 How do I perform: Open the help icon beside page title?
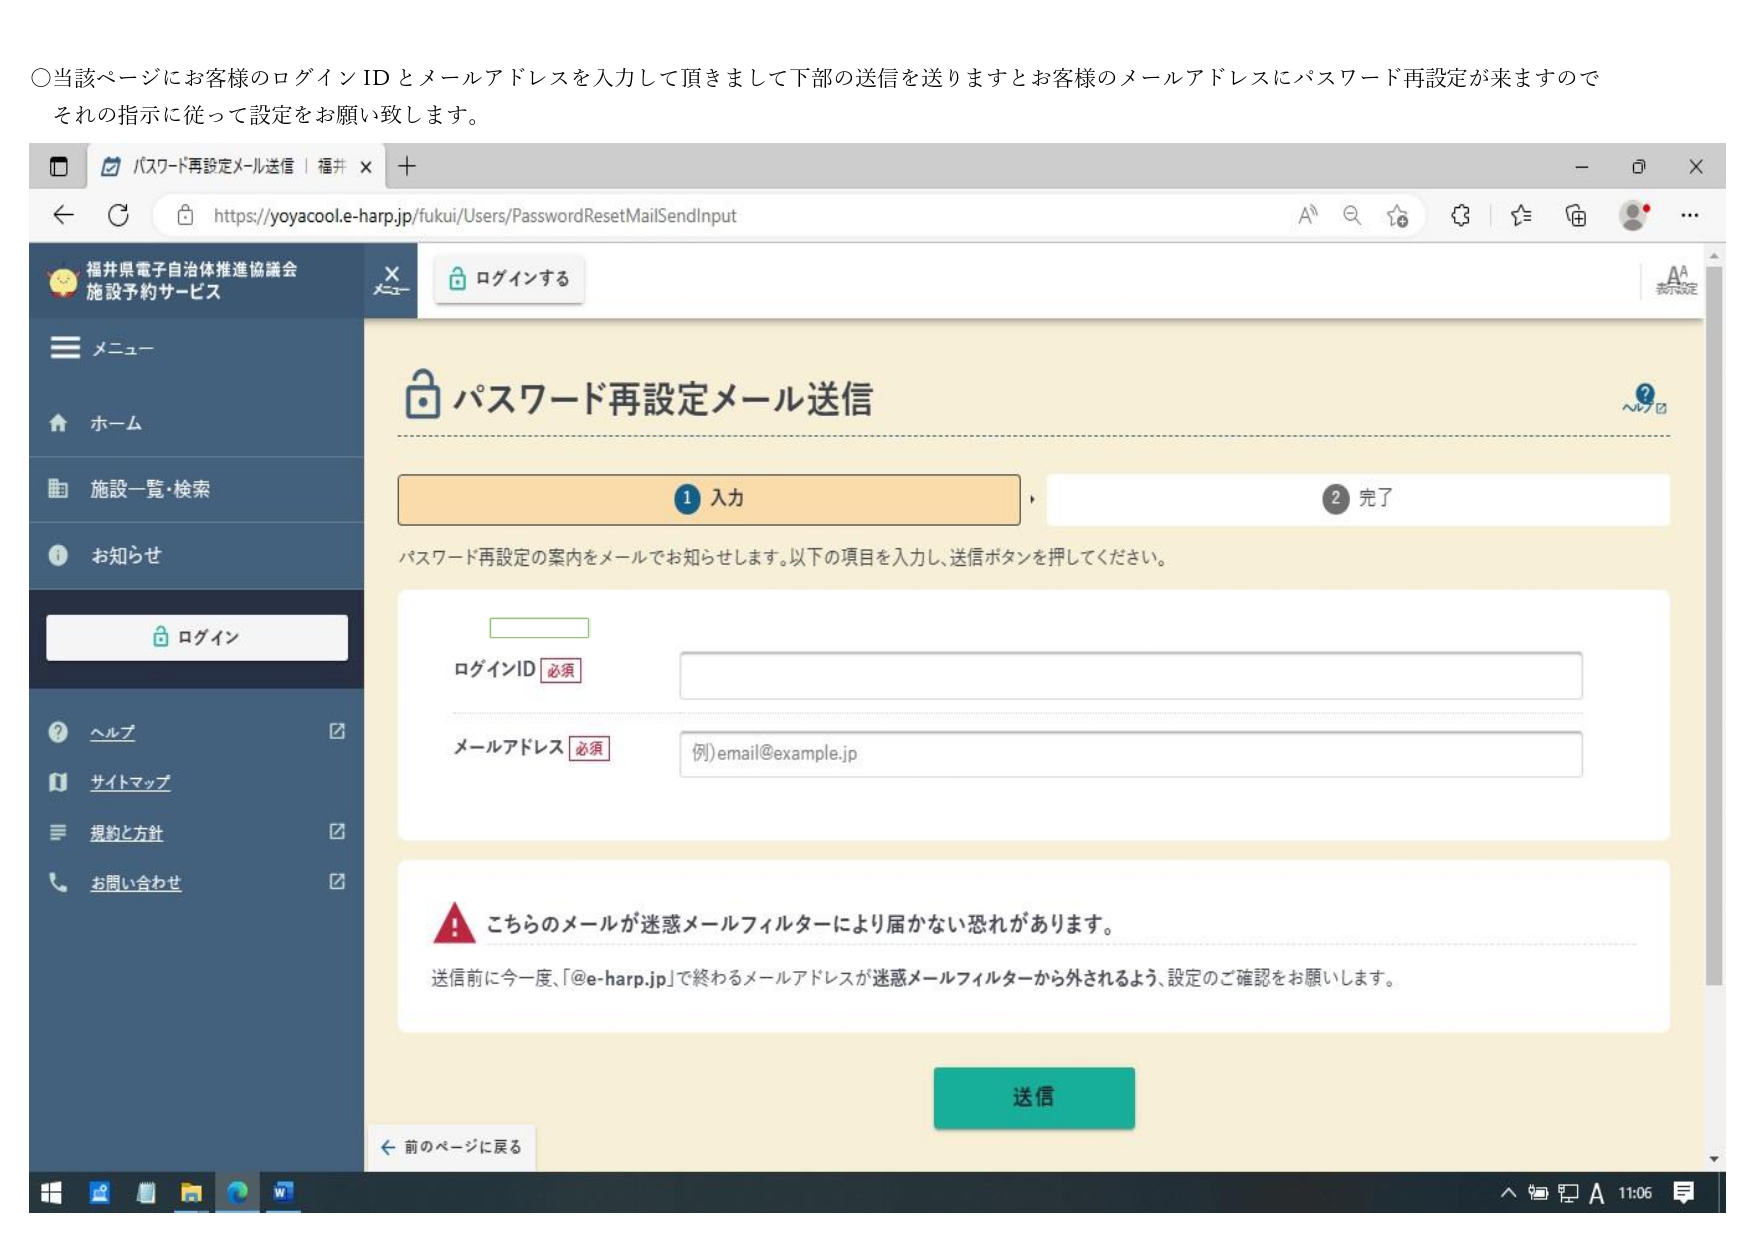(x=1644, y=398)
